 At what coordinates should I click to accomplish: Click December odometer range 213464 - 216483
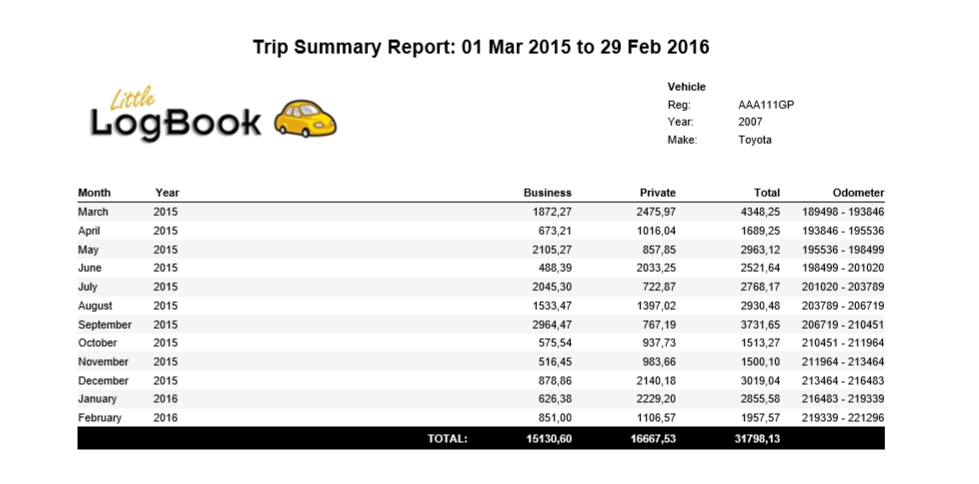click(x=843, y=381)
